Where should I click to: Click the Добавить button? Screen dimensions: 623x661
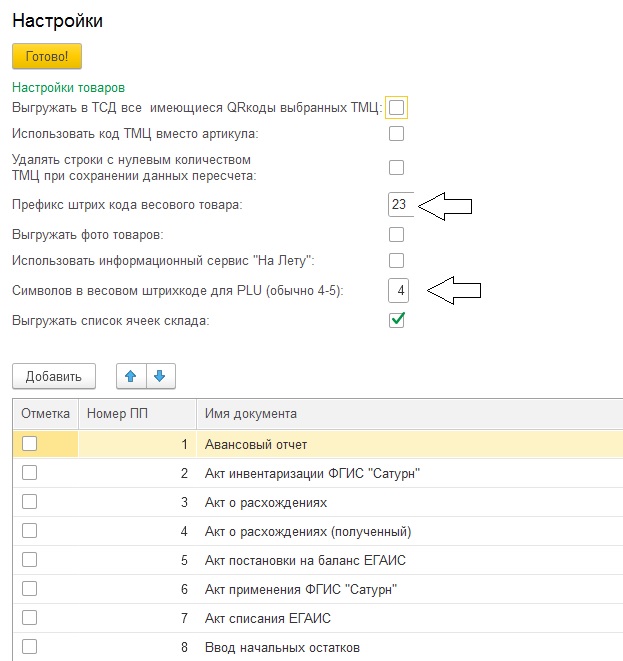tap(53, 376)
